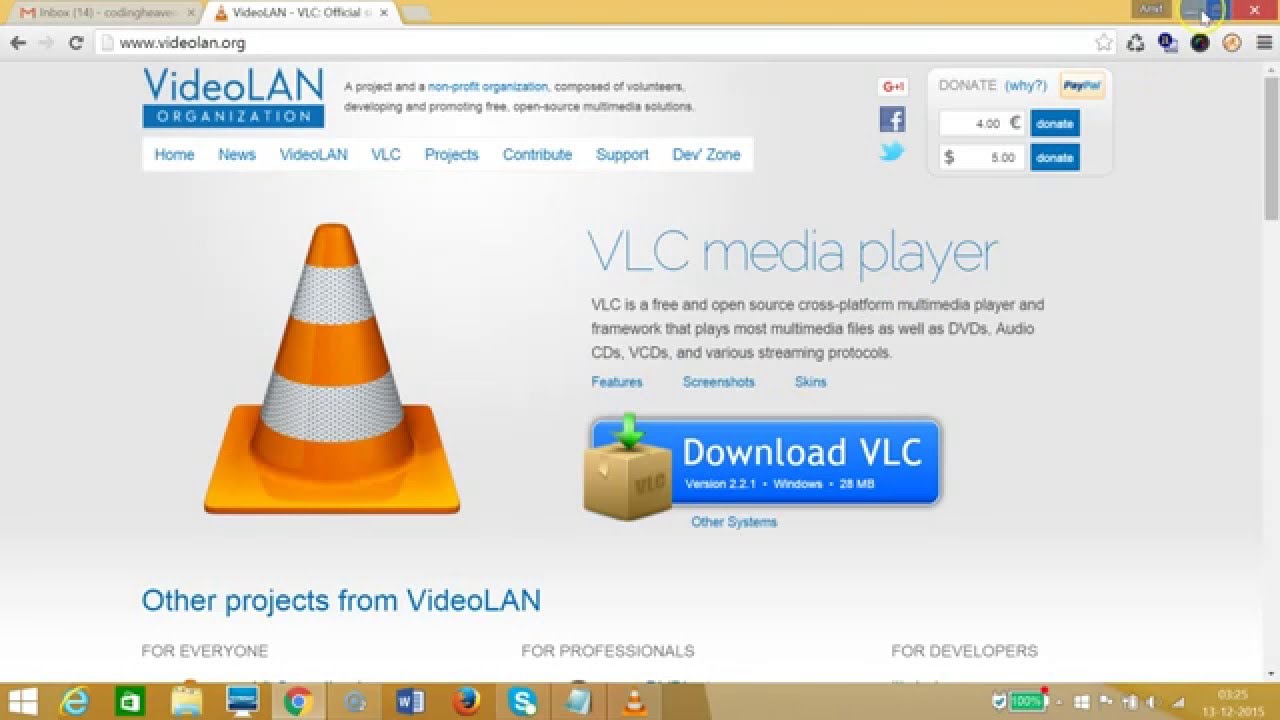The height and width of the screenshot is (720, 1280).
Task: Open the Skins link
Action: point(811,382)
